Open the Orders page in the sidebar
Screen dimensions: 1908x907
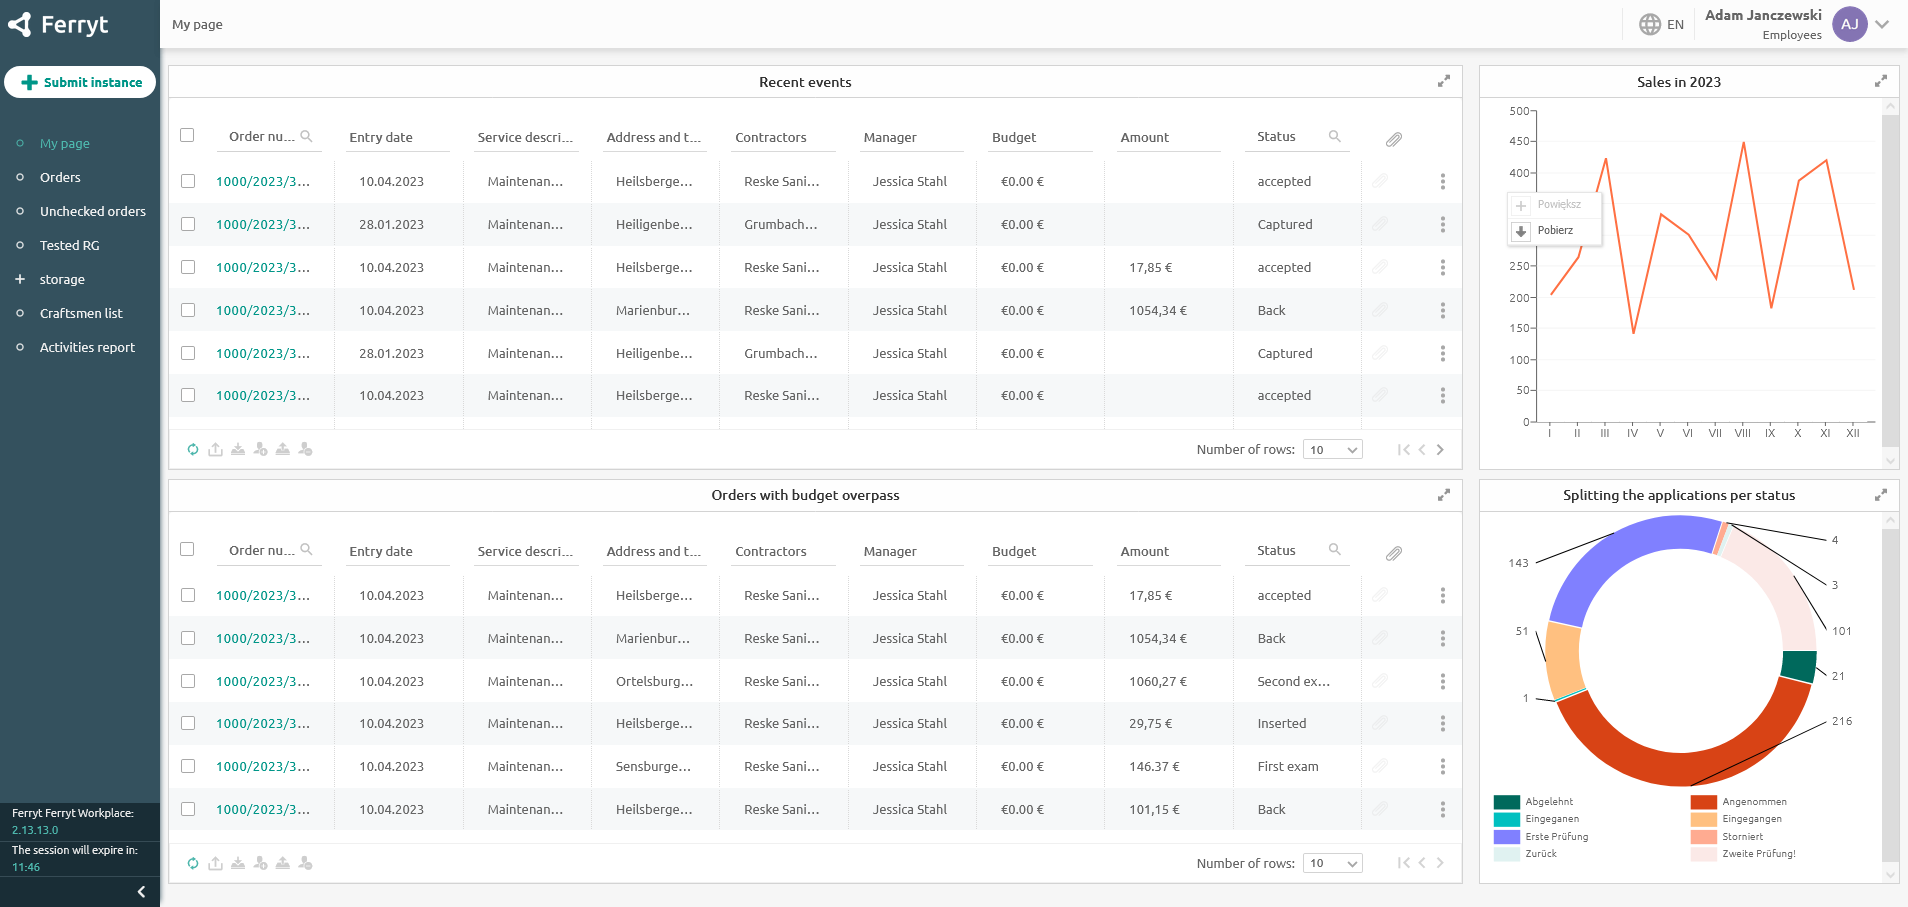[61, 177]
